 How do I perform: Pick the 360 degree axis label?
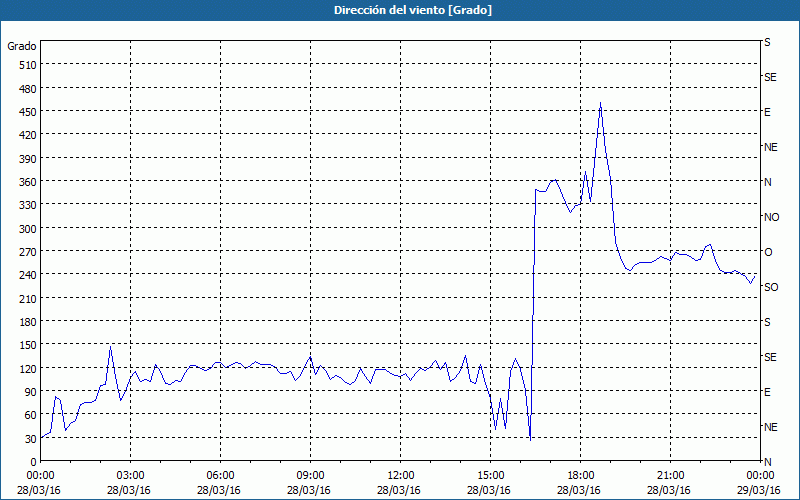29,182
